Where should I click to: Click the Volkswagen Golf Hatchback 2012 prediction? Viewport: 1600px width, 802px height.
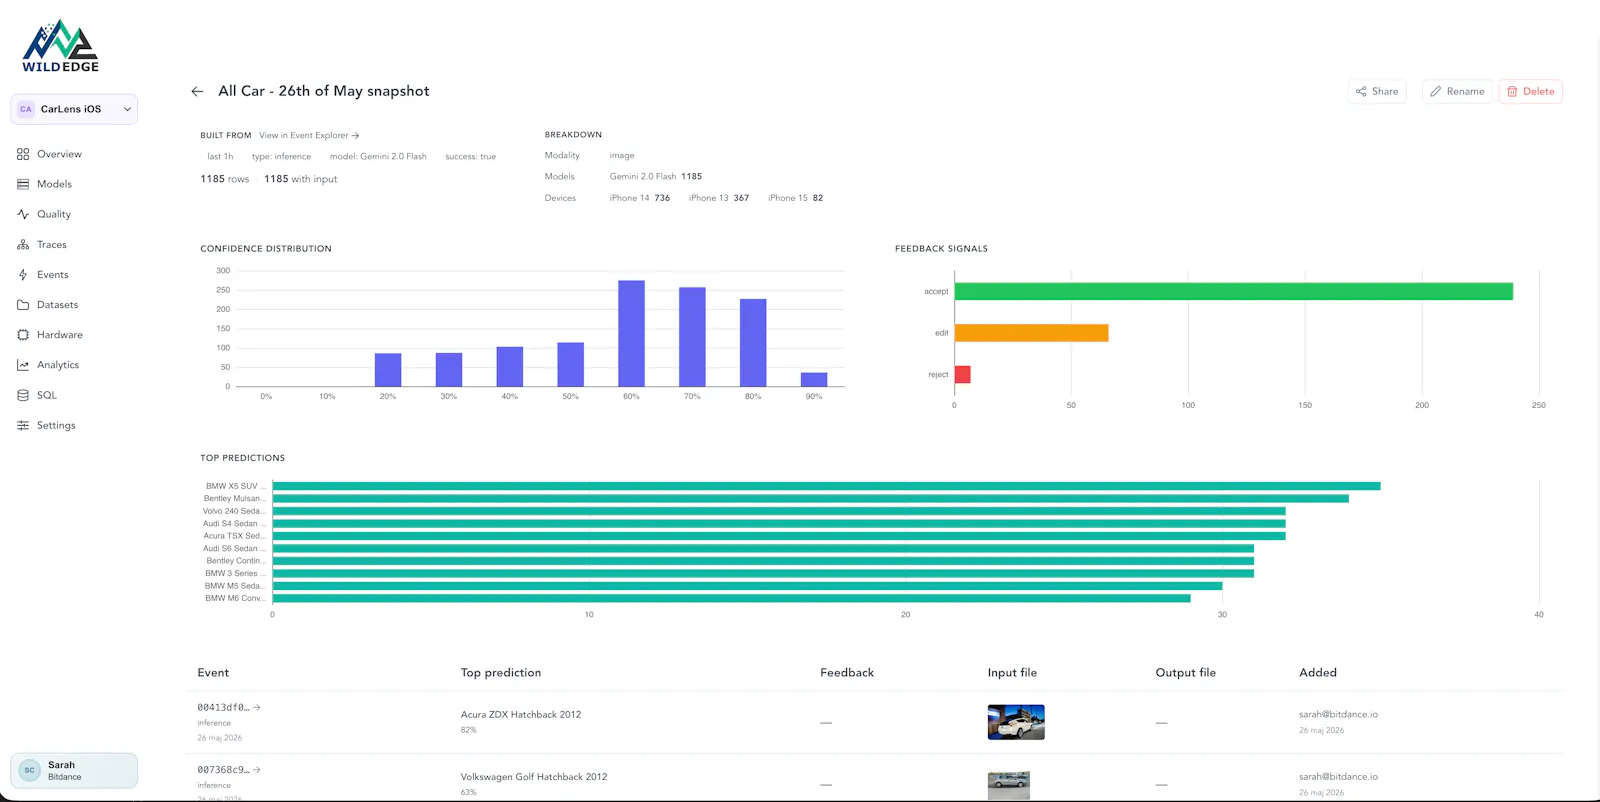534,777
